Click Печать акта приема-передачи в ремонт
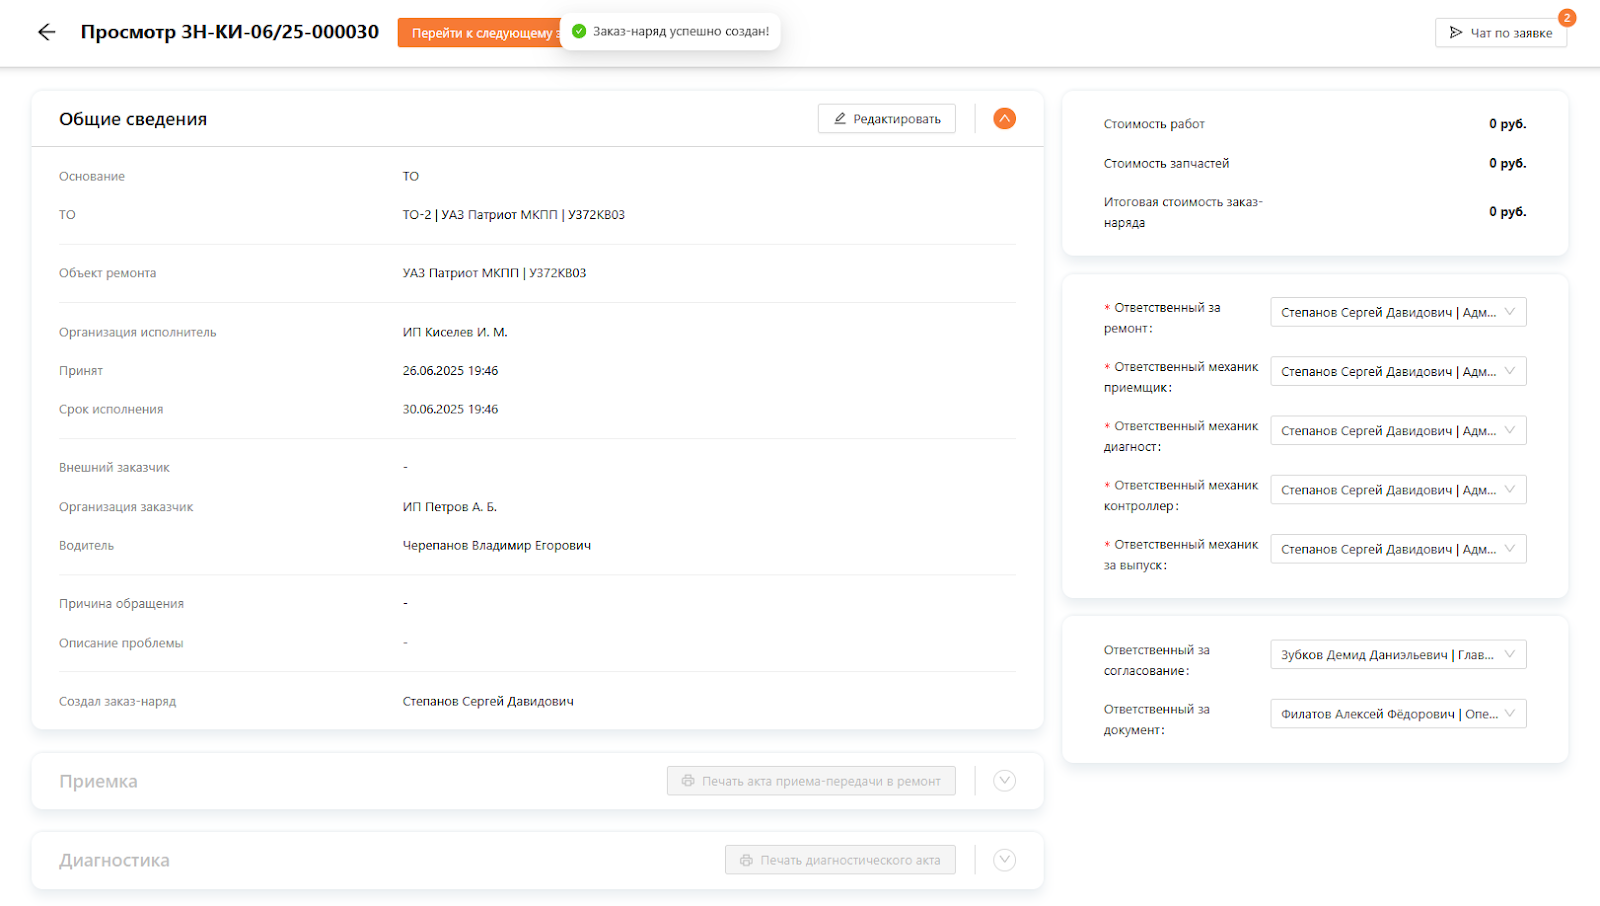This screenshot has width=1600, height=906. [x=810, y=781]
